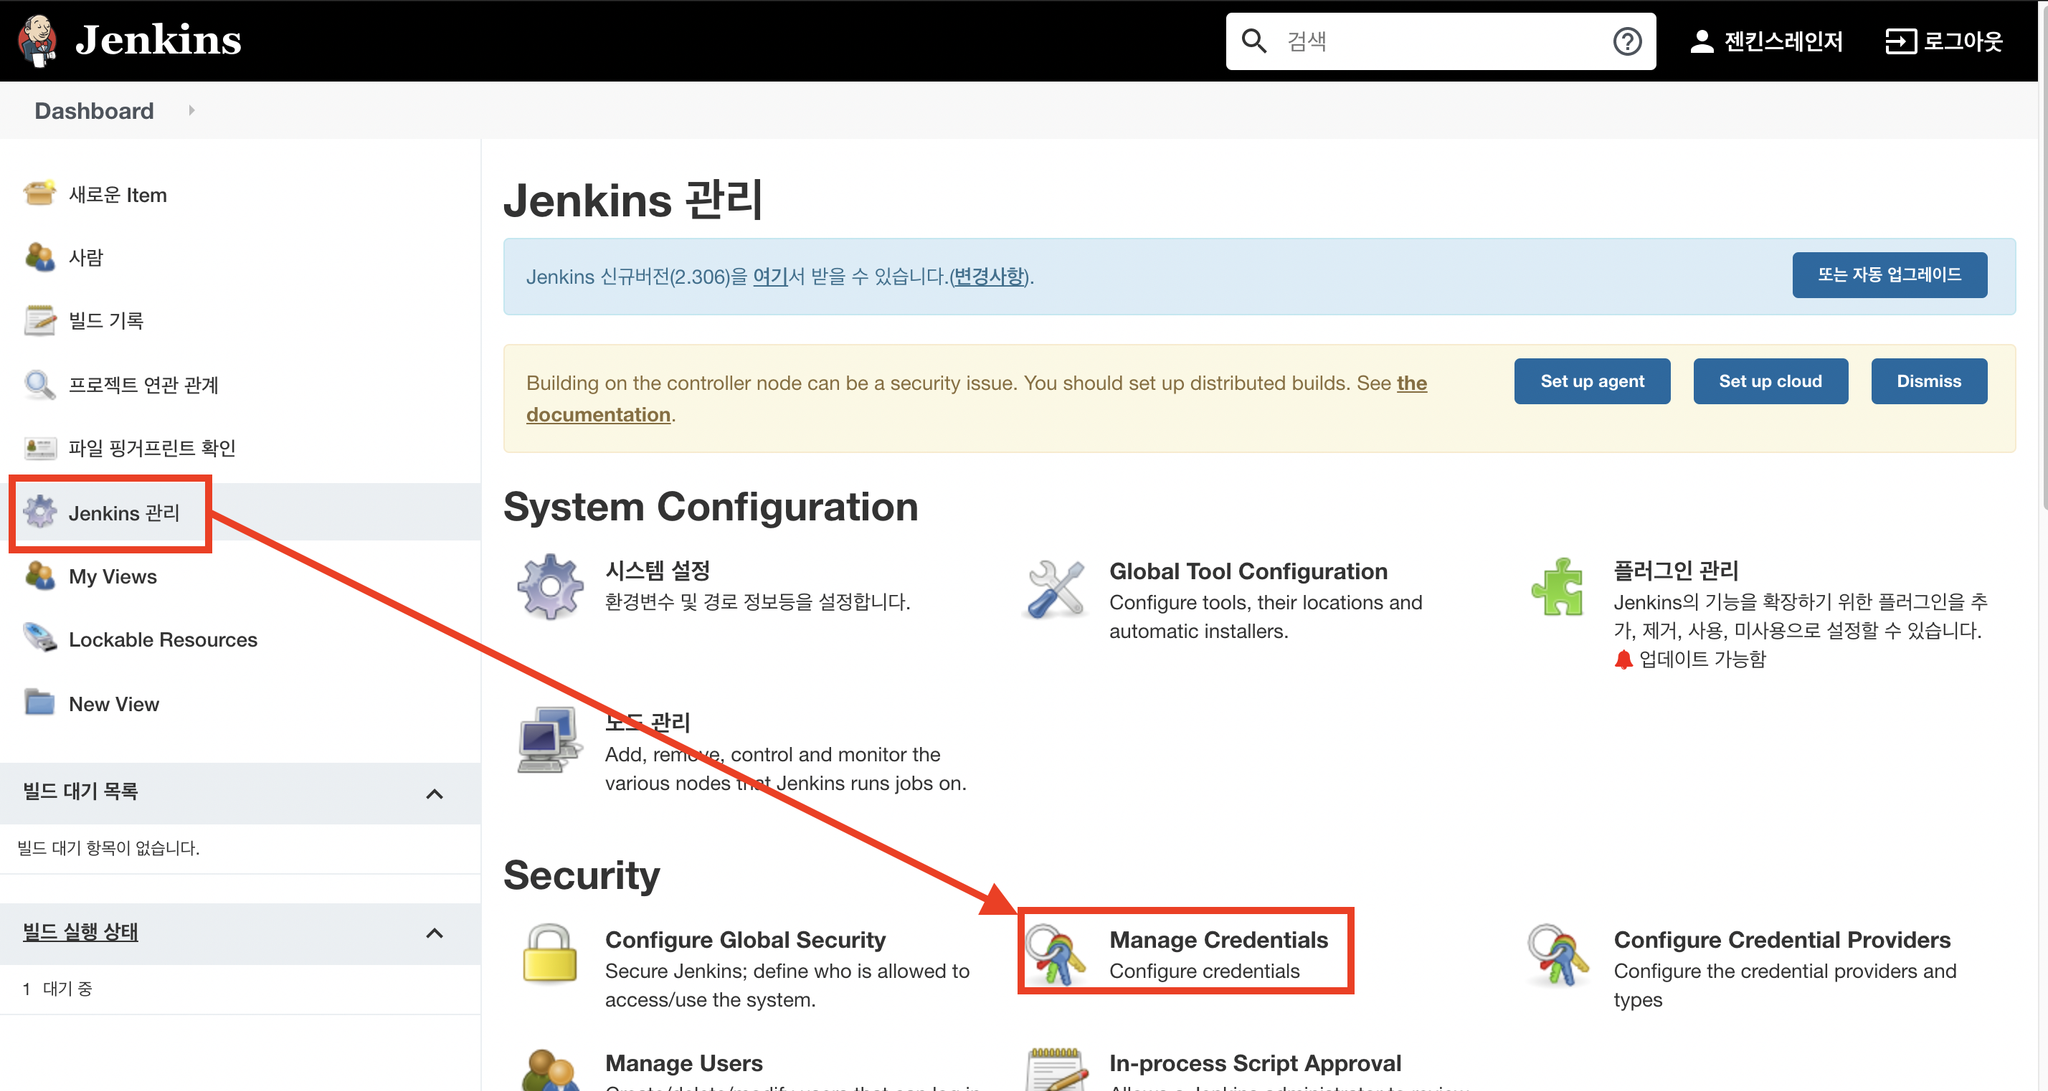Open Manage Credentials title link

point(1218,940)
